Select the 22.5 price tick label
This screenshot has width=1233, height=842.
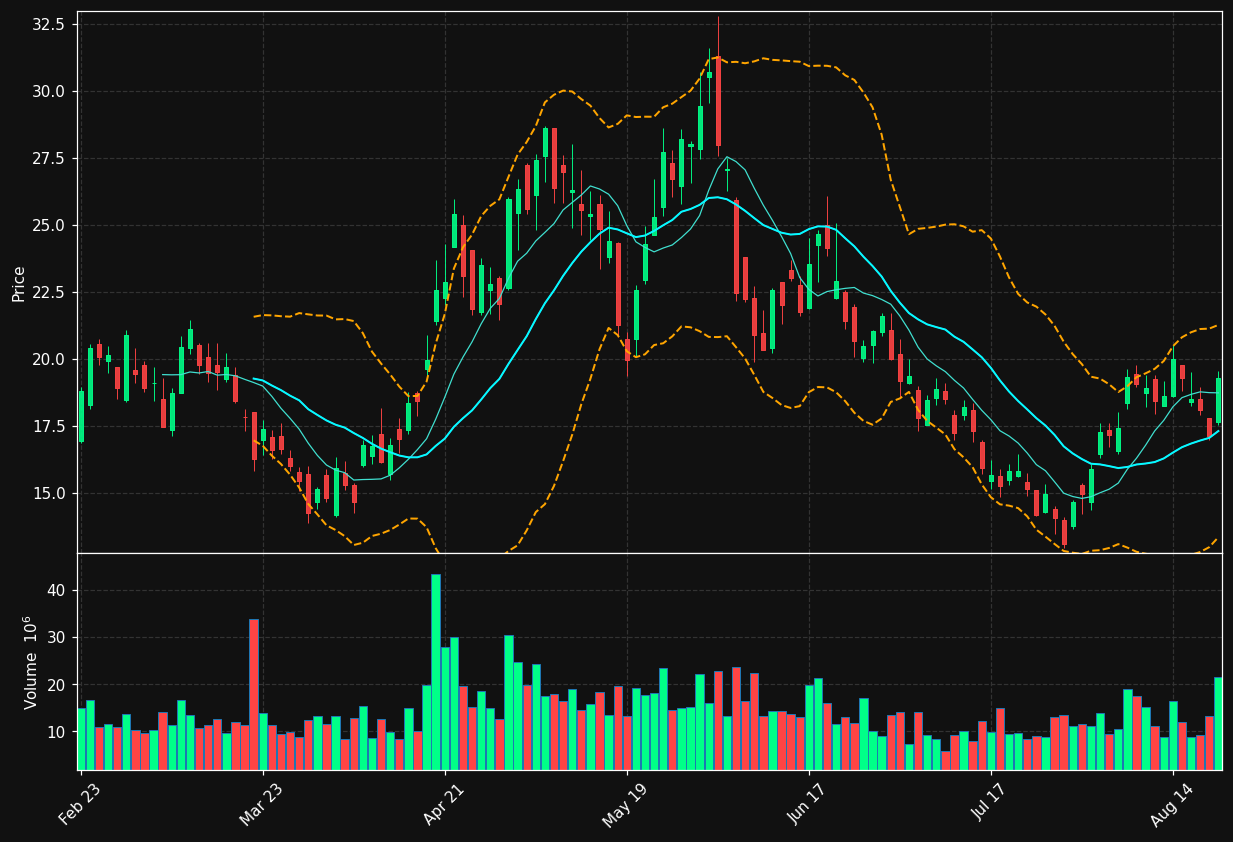click(49, 292)
